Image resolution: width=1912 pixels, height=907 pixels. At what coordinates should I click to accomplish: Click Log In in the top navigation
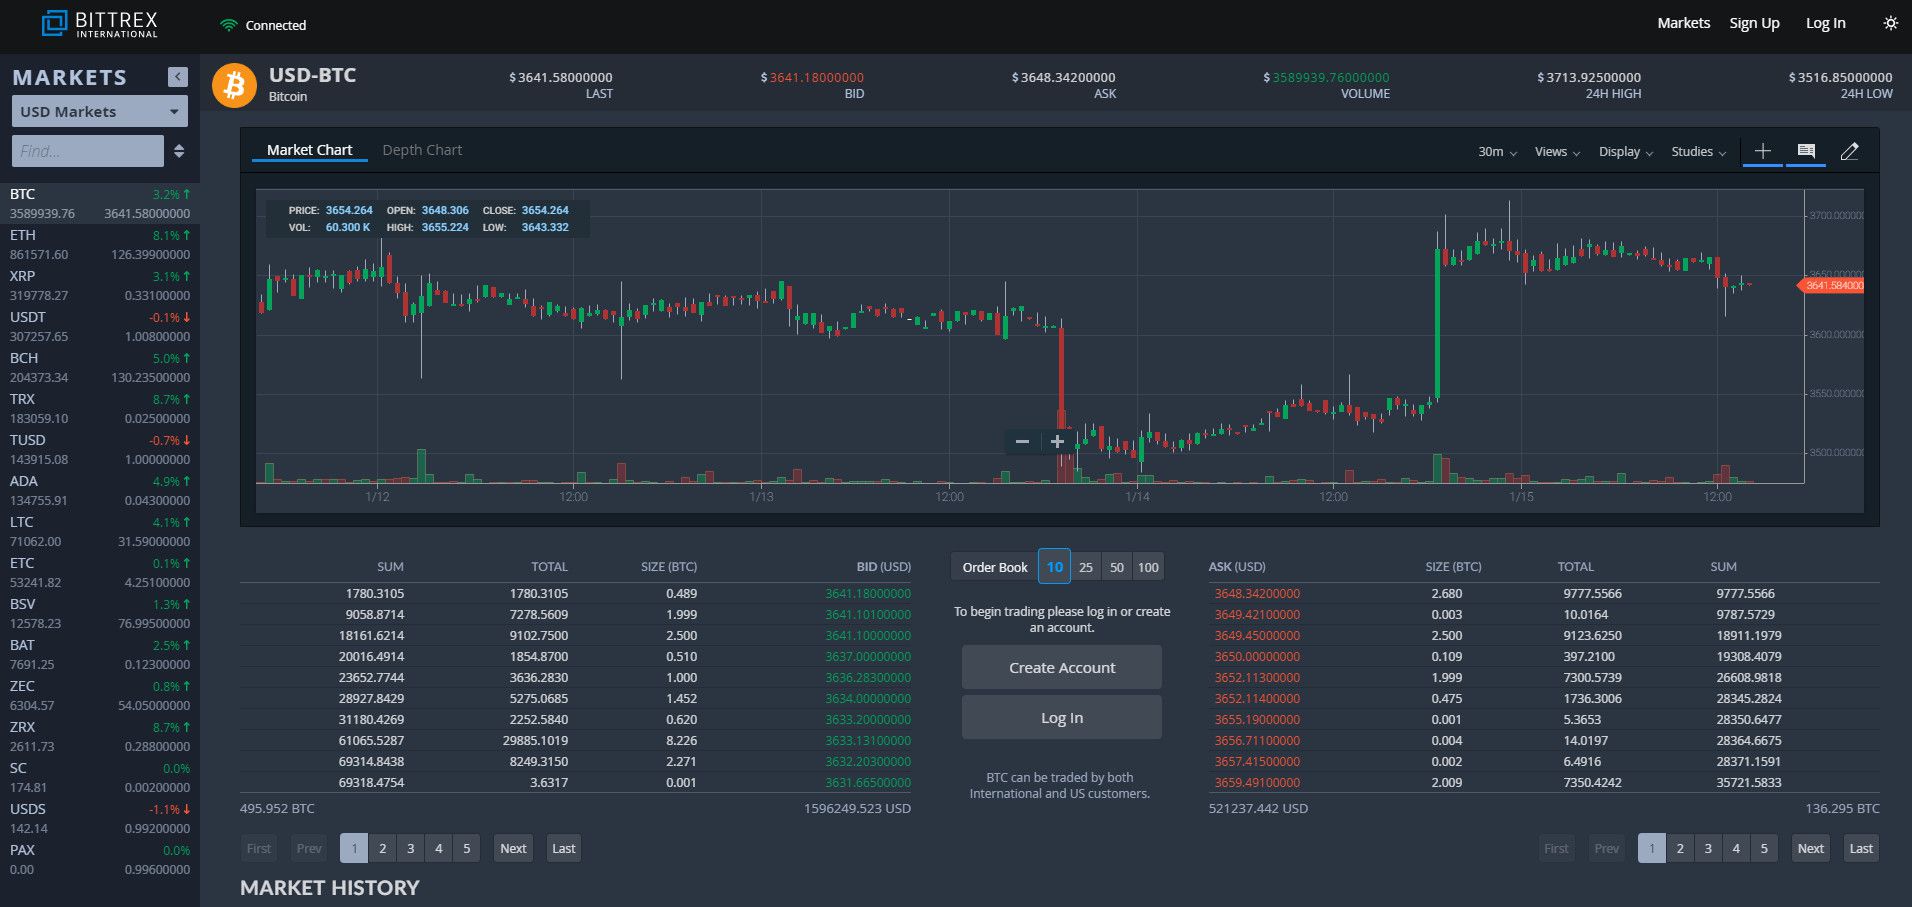click(1825, 23)
